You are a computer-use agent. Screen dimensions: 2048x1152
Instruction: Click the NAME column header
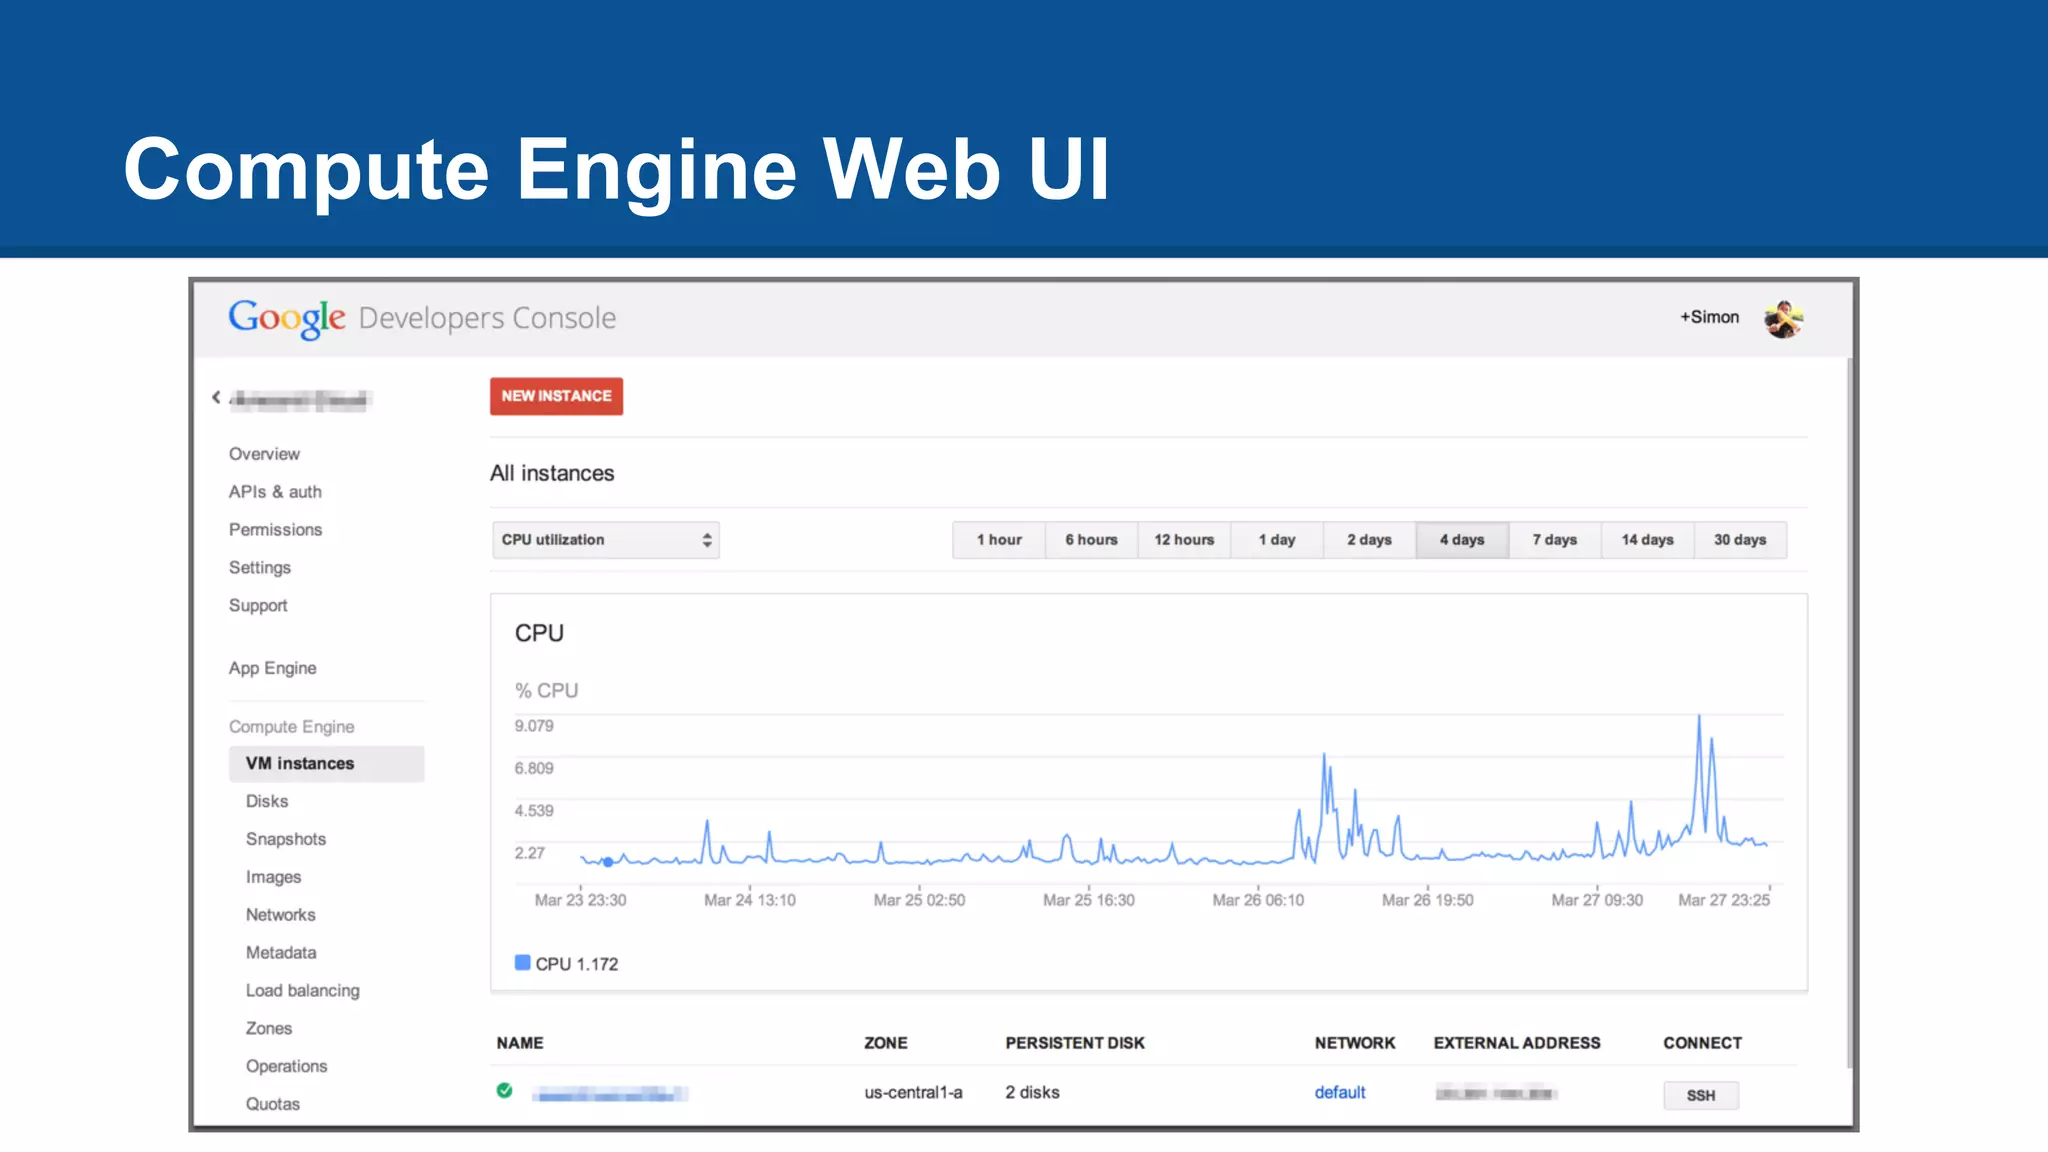520,1043
